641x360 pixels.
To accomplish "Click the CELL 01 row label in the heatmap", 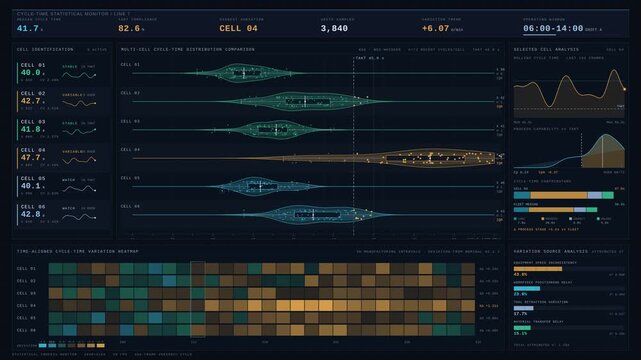I will [26, 268].
